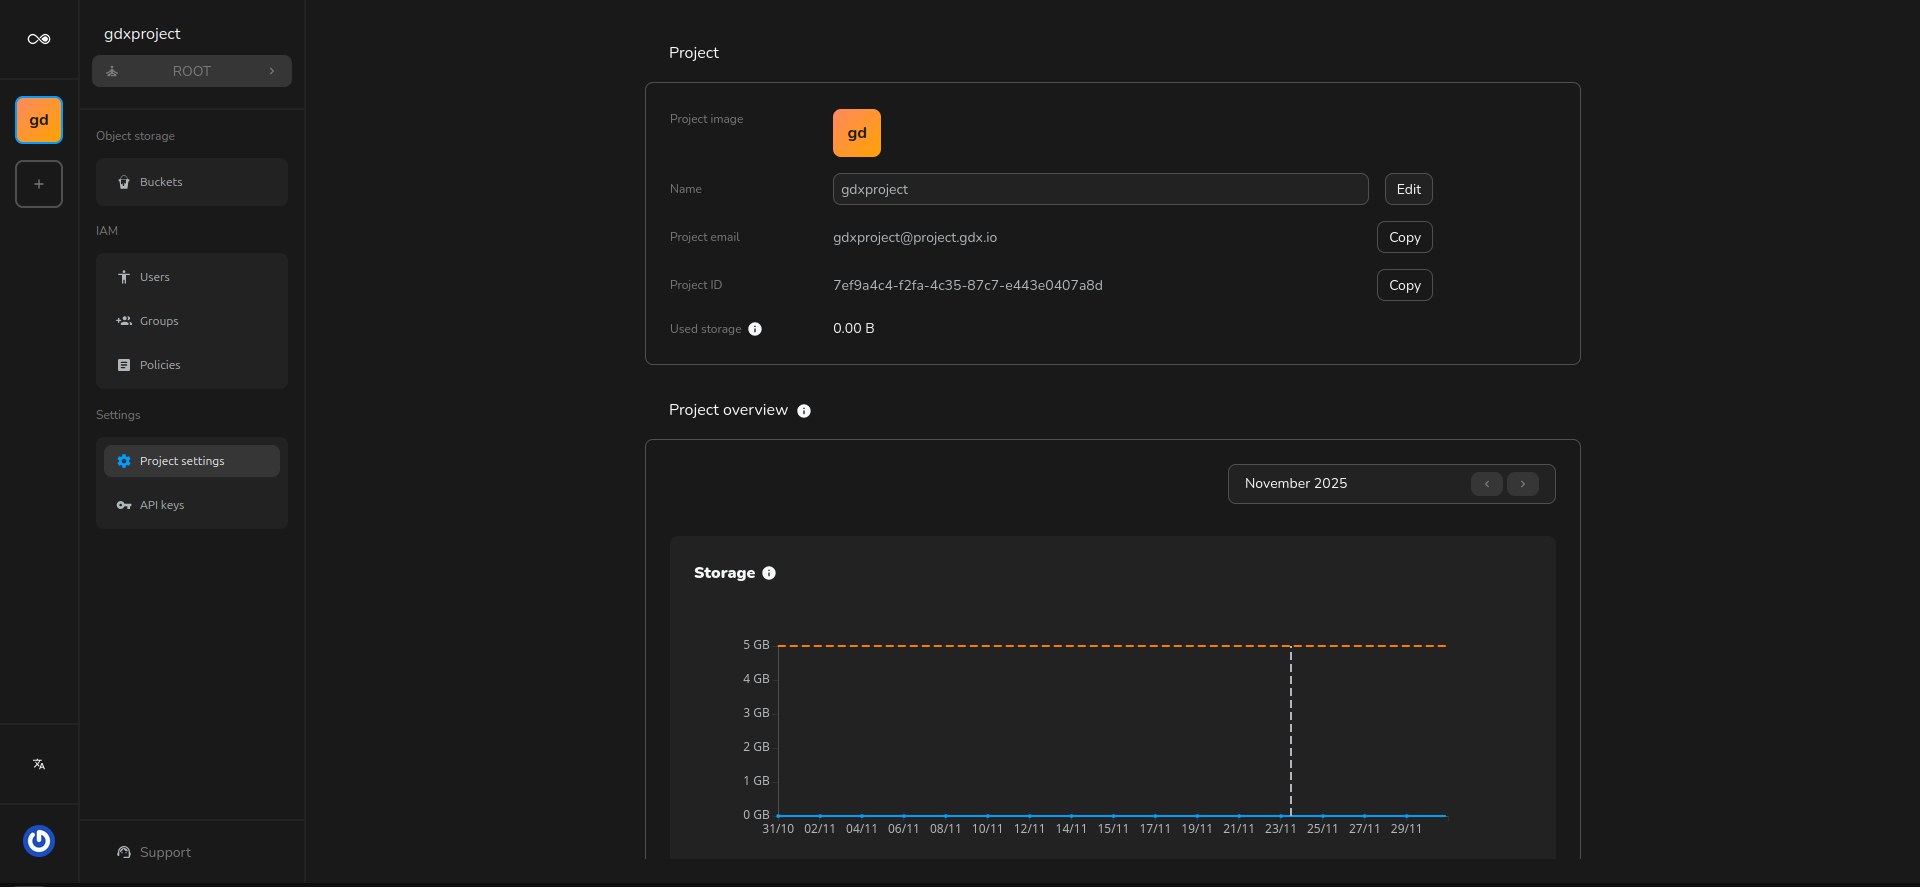This screenshot has height=887, width=1920.
Task: Click Edit next to project name
Action: click(1408, 189)
